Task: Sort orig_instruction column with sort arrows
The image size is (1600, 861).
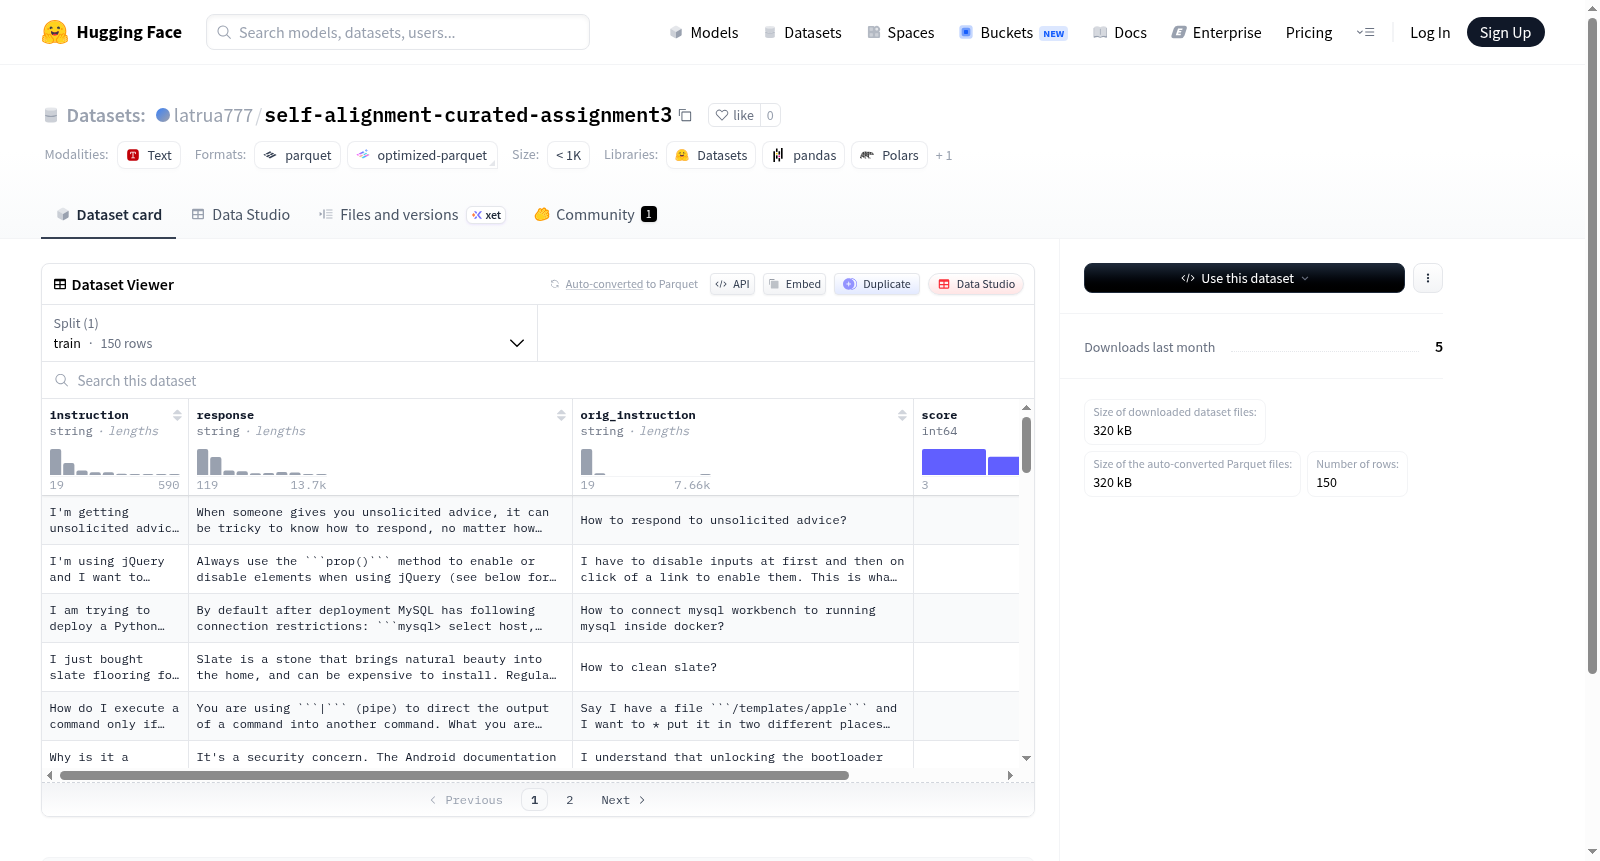Action: (902, 415)
